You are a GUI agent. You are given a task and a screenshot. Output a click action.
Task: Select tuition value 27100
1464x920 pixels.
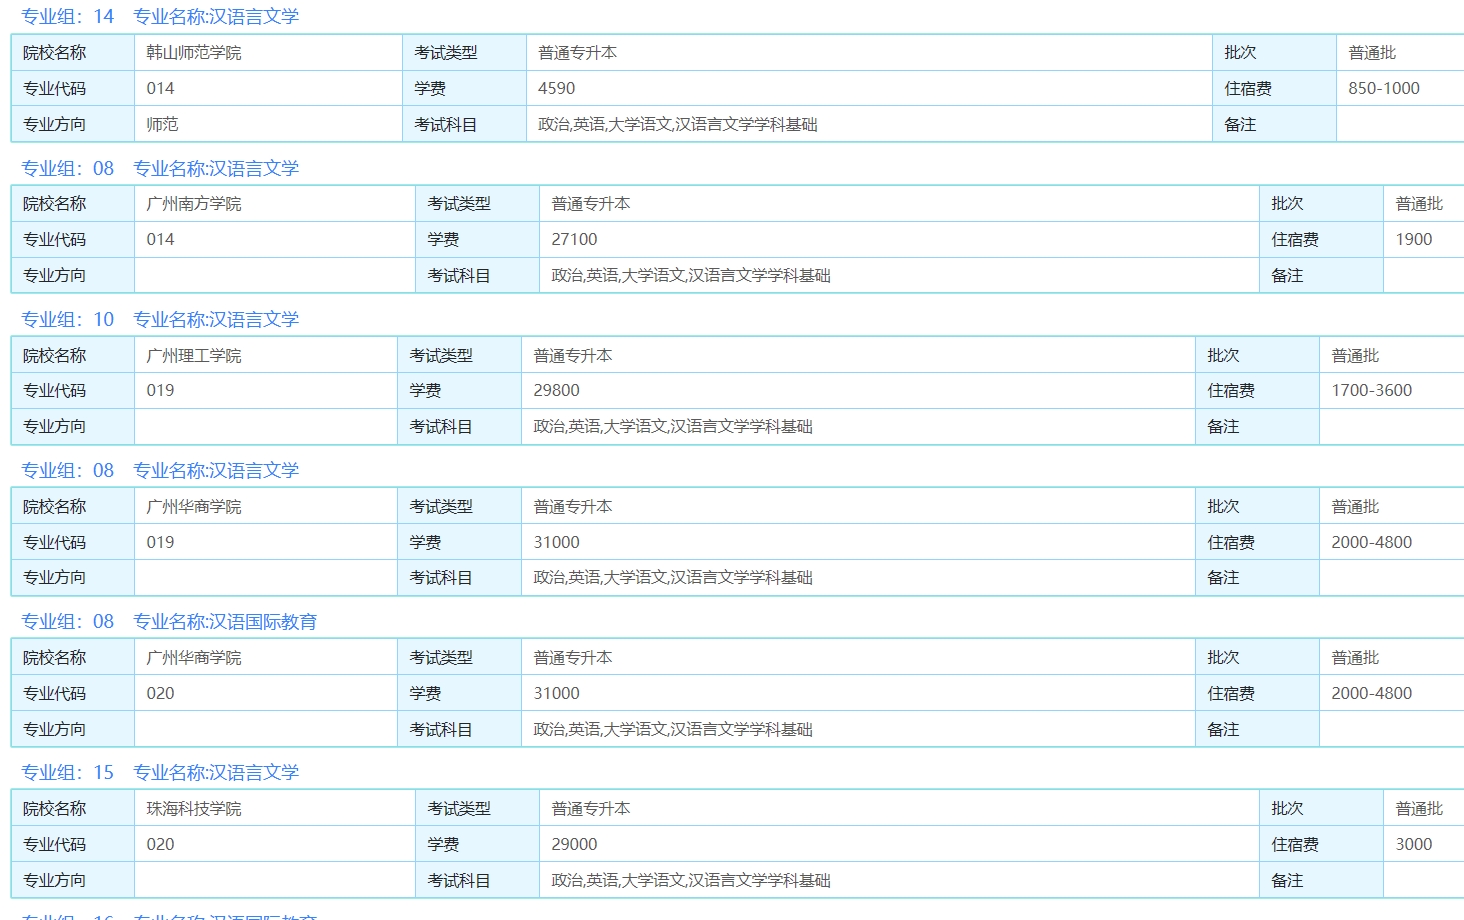click(574, 239)
